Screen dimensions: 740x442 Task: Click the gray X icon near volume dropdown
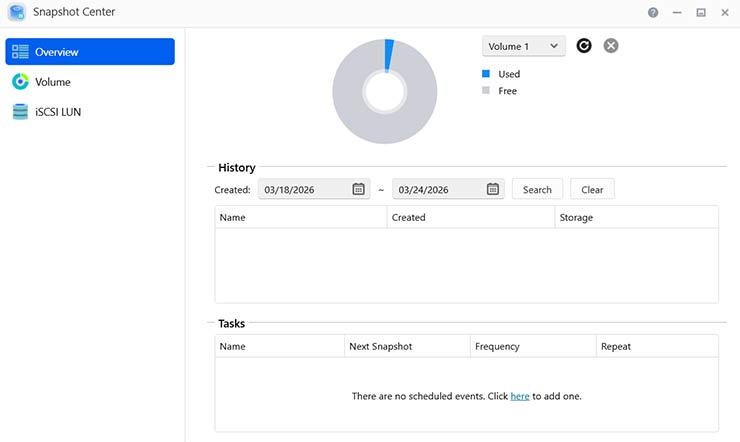(x=611, y=46)
